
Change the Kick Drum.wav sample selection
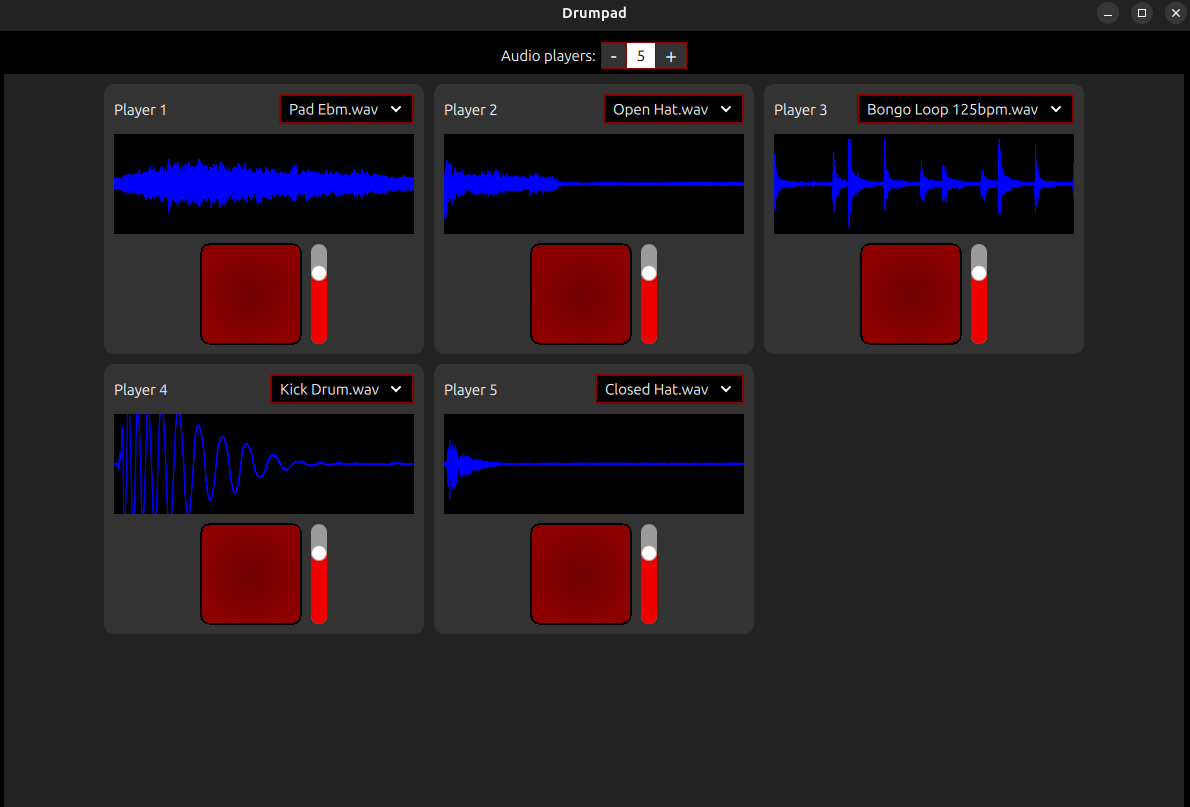[341, 389]
